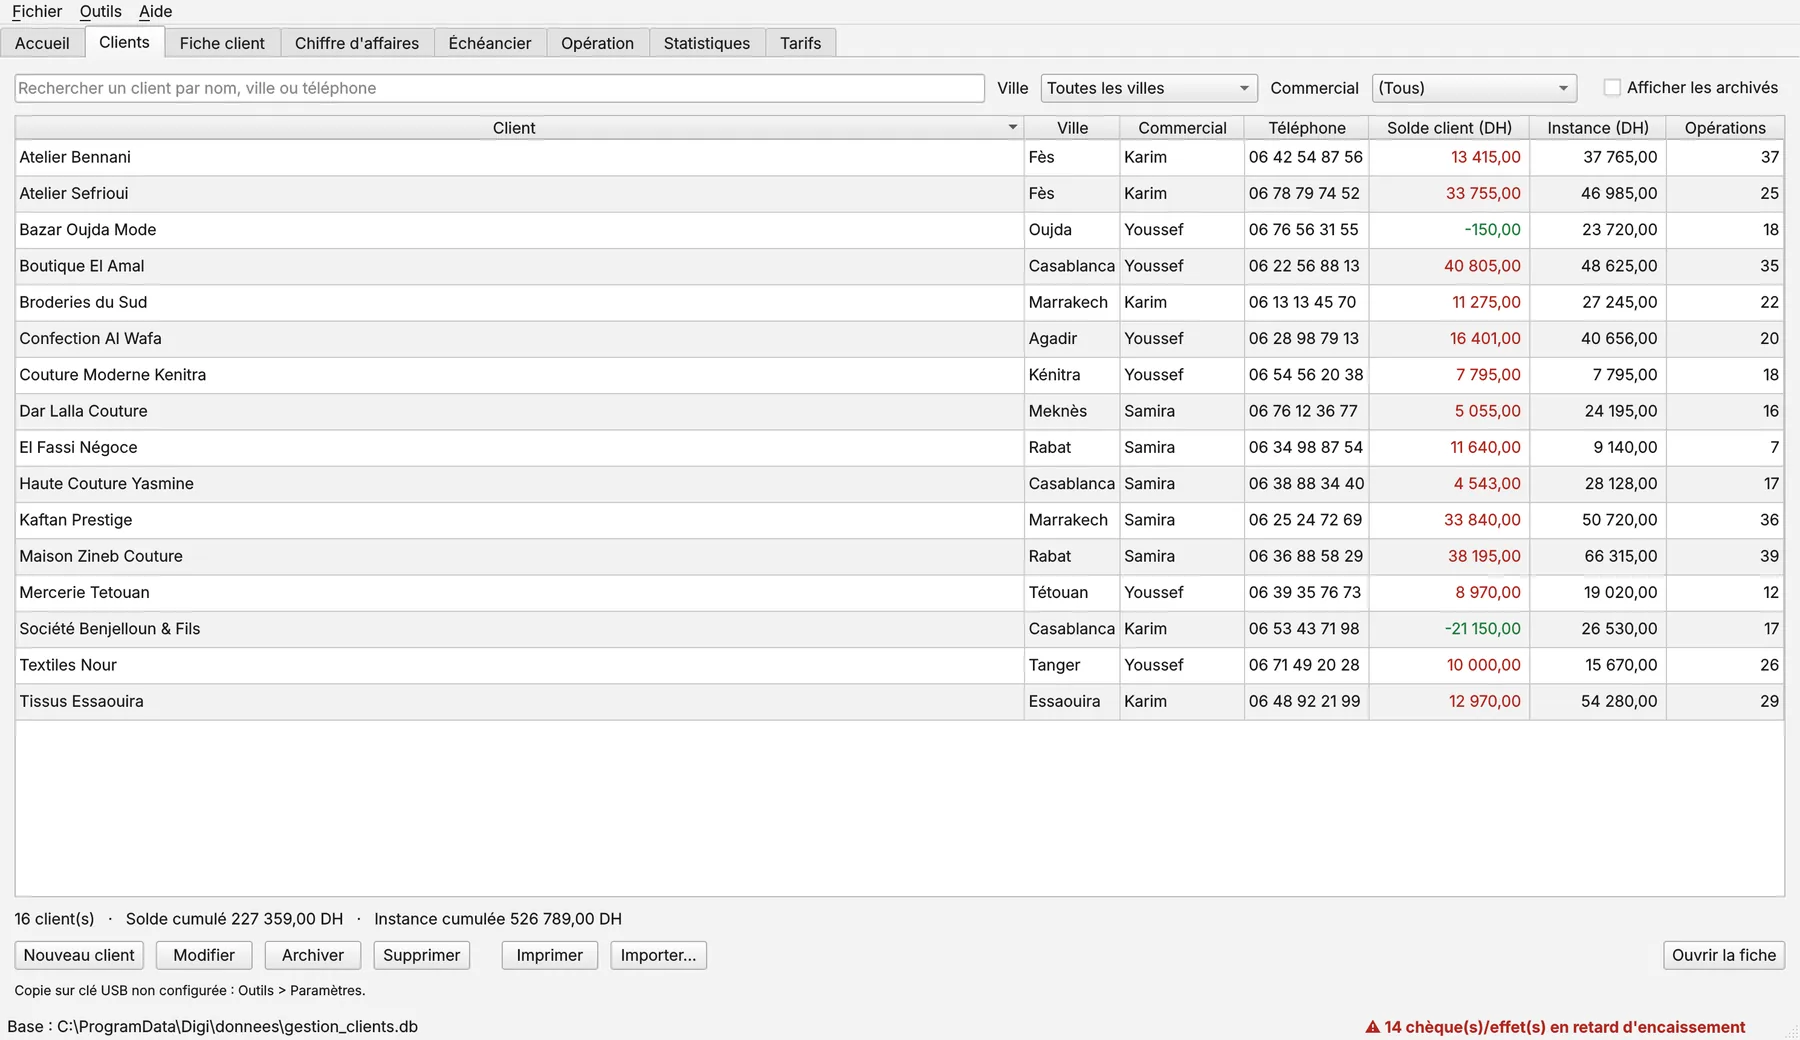Click phone number 06 71 49 20 28
Screen dimensions: 1800x1040
[1304, 665]
